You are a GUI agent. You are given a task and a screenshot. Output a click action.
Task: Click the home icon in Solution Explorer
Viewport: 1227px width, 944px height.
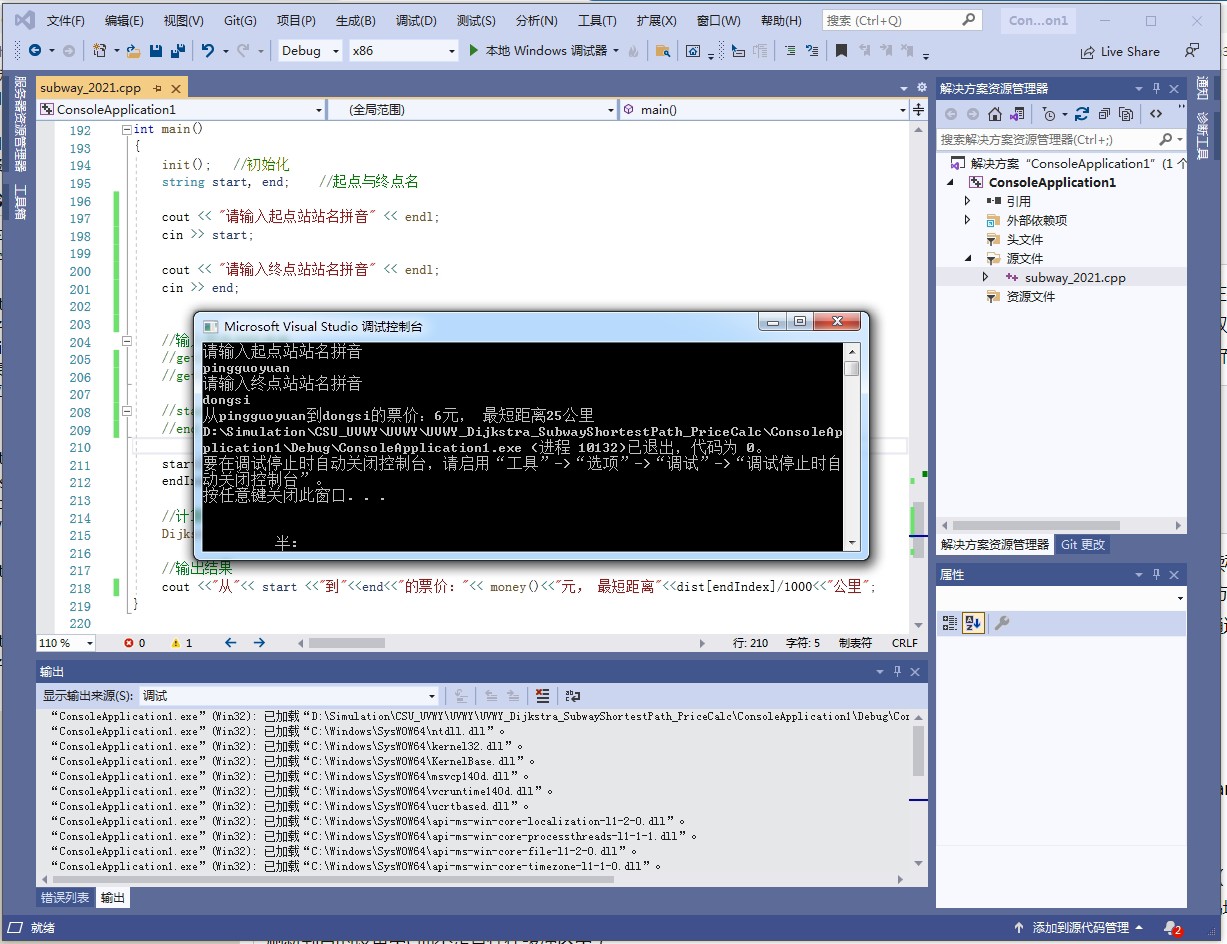995,114
